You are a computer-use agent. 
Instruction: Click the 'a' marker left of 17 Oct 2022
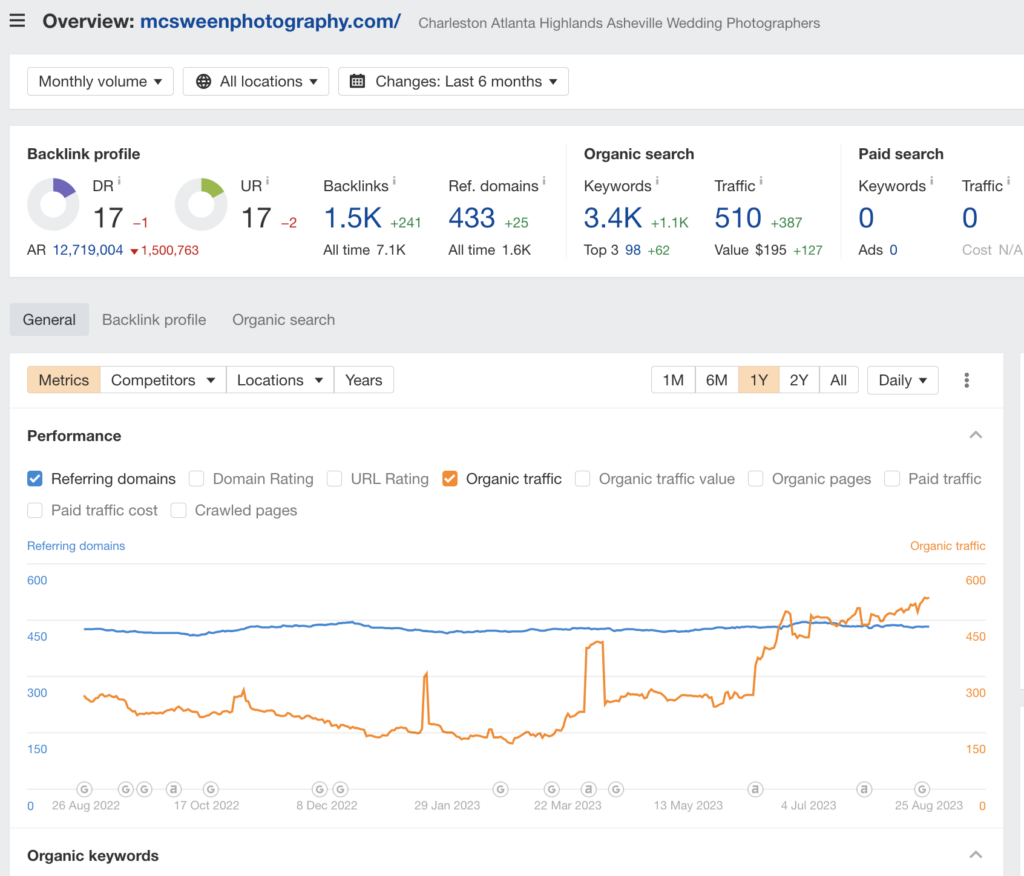(173, 789)
